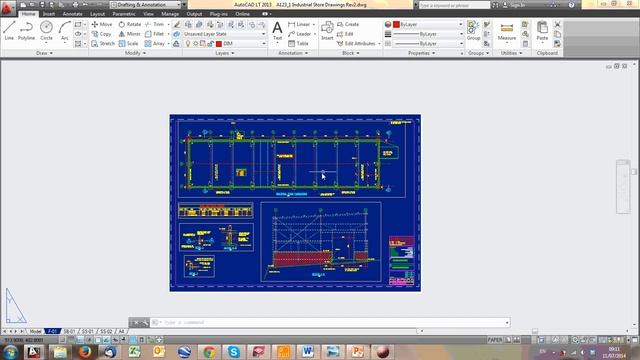The height and width of the screenshot is (360, 640).
Task: Click the Scale tool
Action: 129,43
